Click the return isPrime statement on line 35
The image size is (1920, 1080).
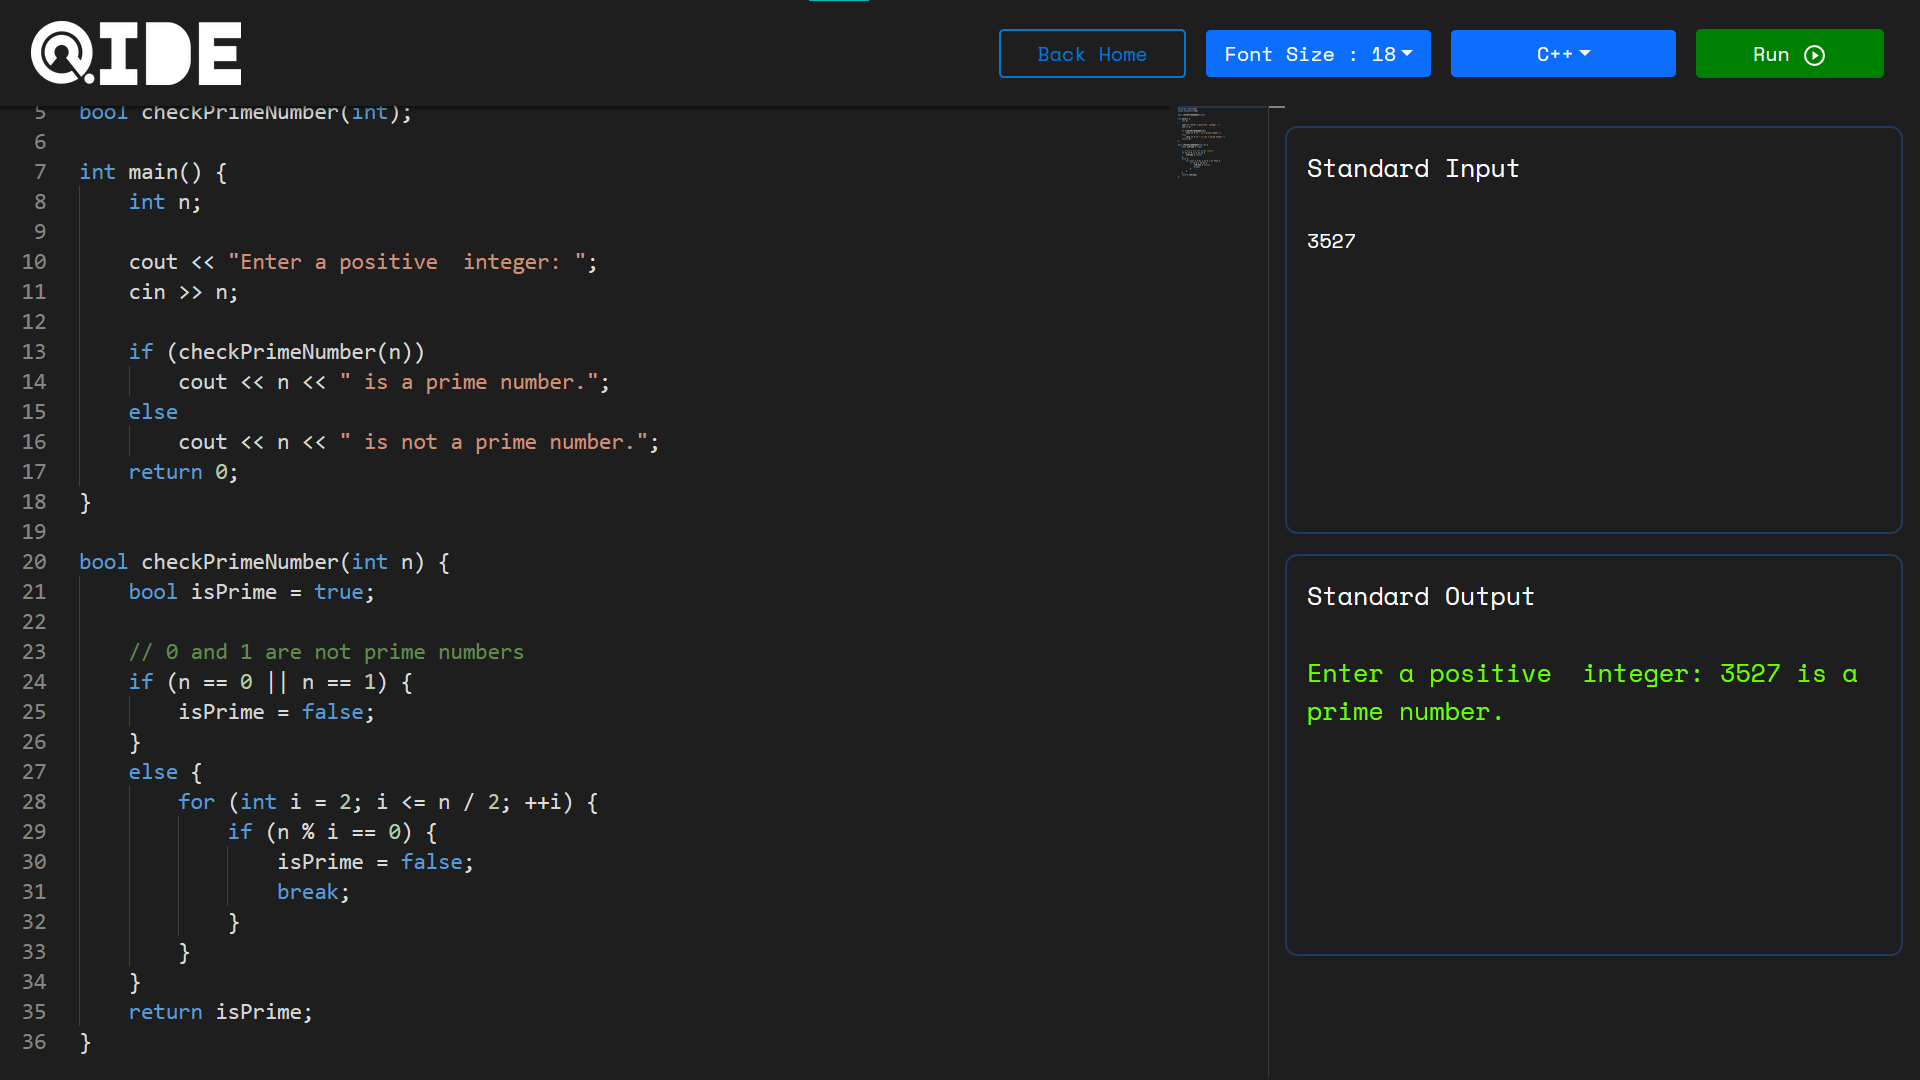pyautogui.click(x=220, y=1012)
